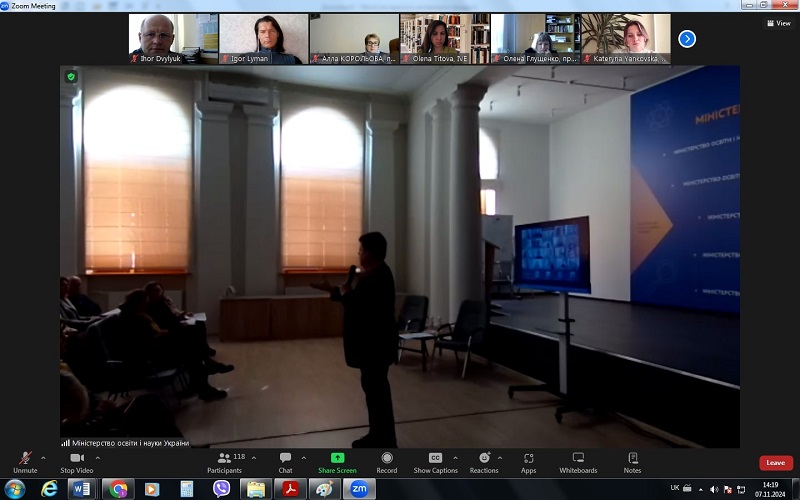Click the Міністерство освіти і науки України speaker label

[126, 443]
